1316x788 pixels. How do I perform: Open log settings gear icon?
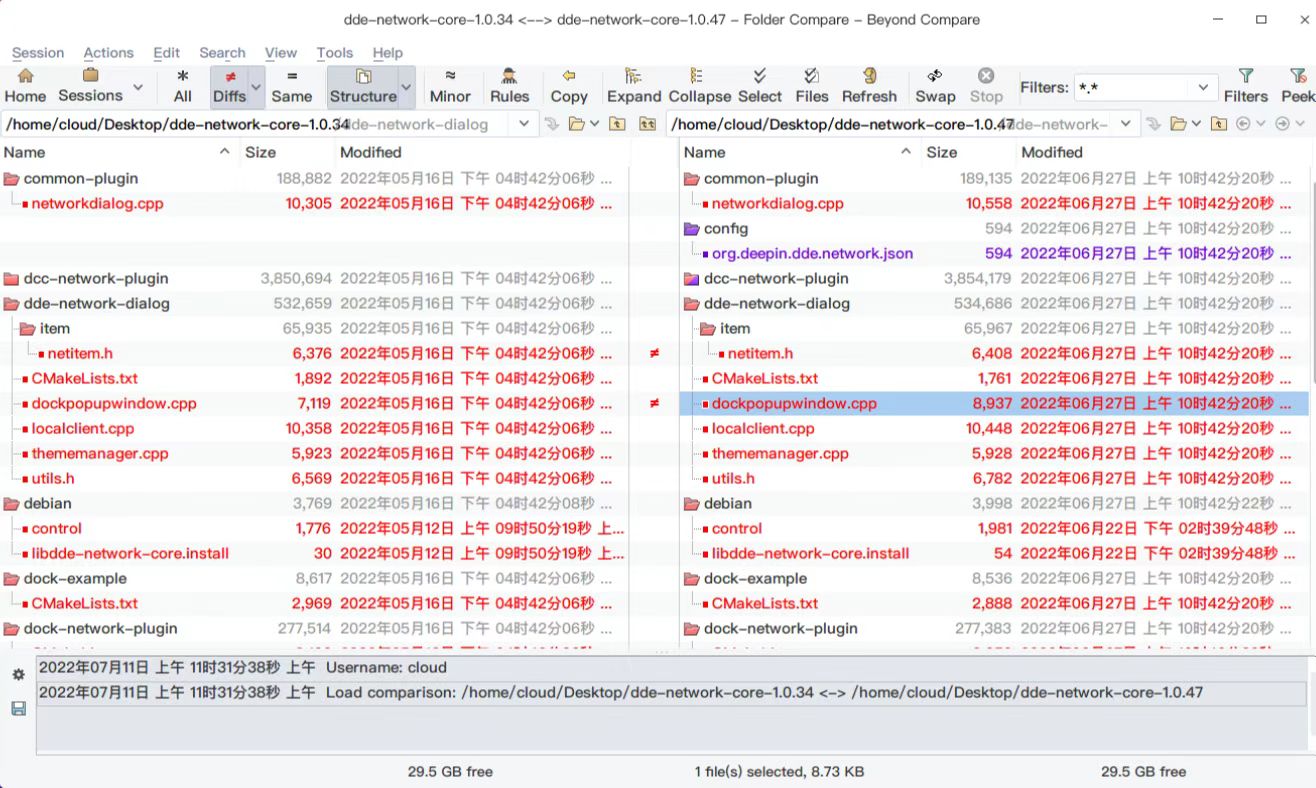pos(18,675)
